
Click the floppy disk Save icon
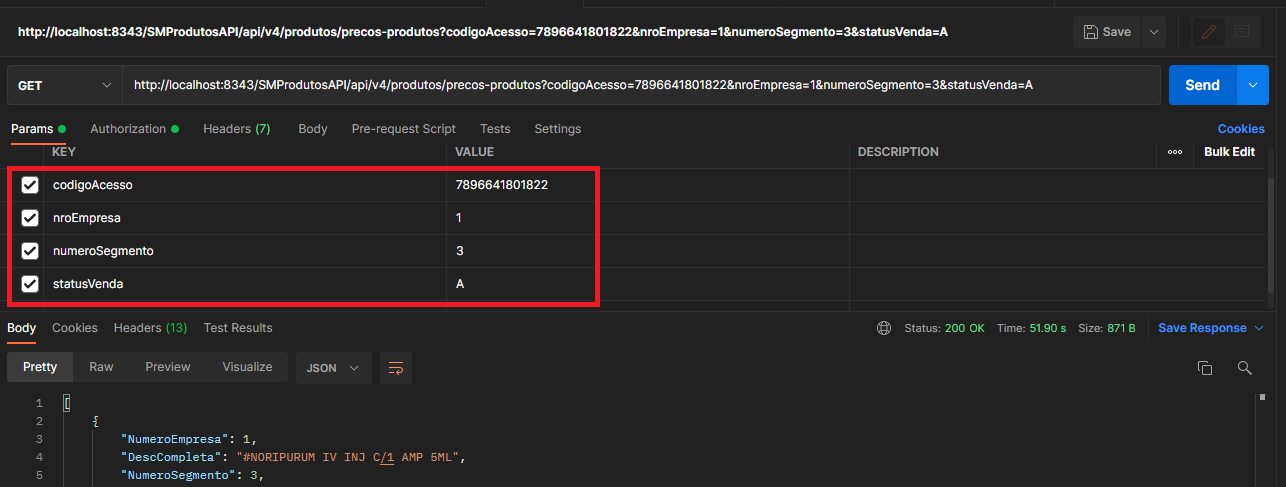click(x=1091, y=32)
